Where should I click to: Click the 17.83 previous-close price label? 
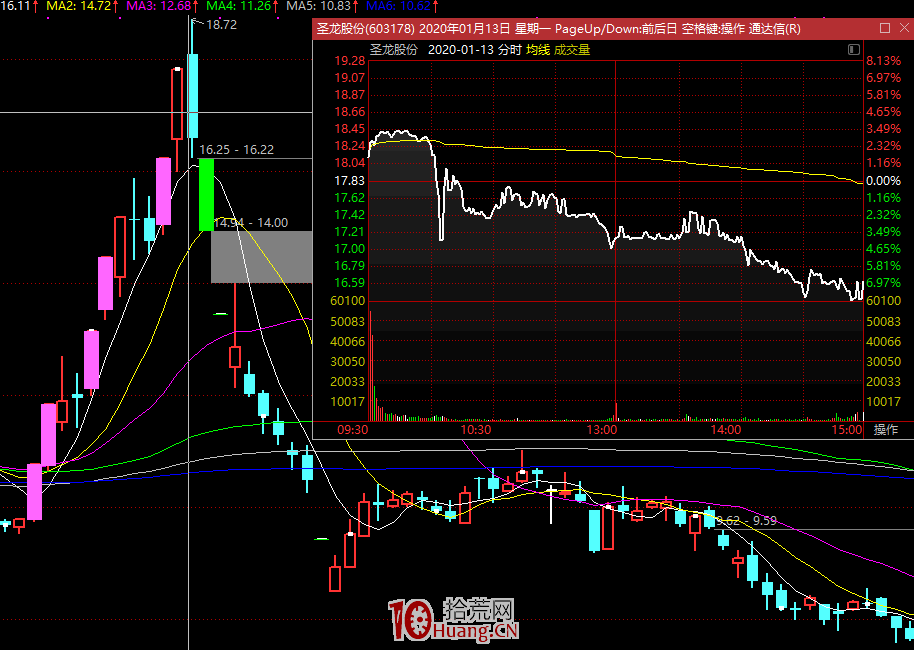coord(350,181)
